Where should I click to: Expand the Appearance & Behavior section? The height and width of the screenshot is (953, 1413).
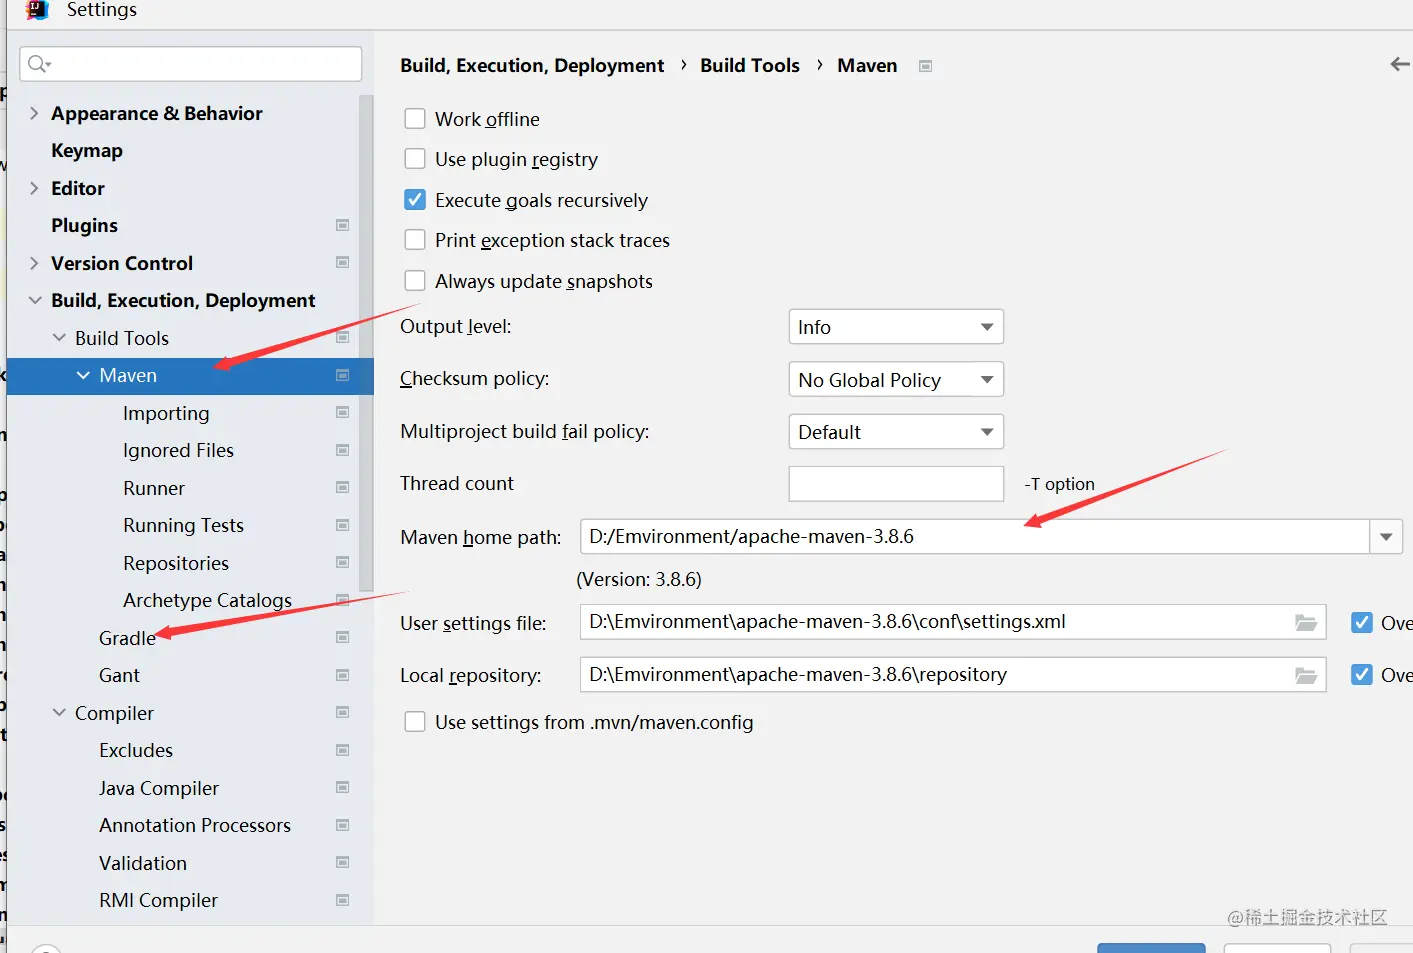34,113
